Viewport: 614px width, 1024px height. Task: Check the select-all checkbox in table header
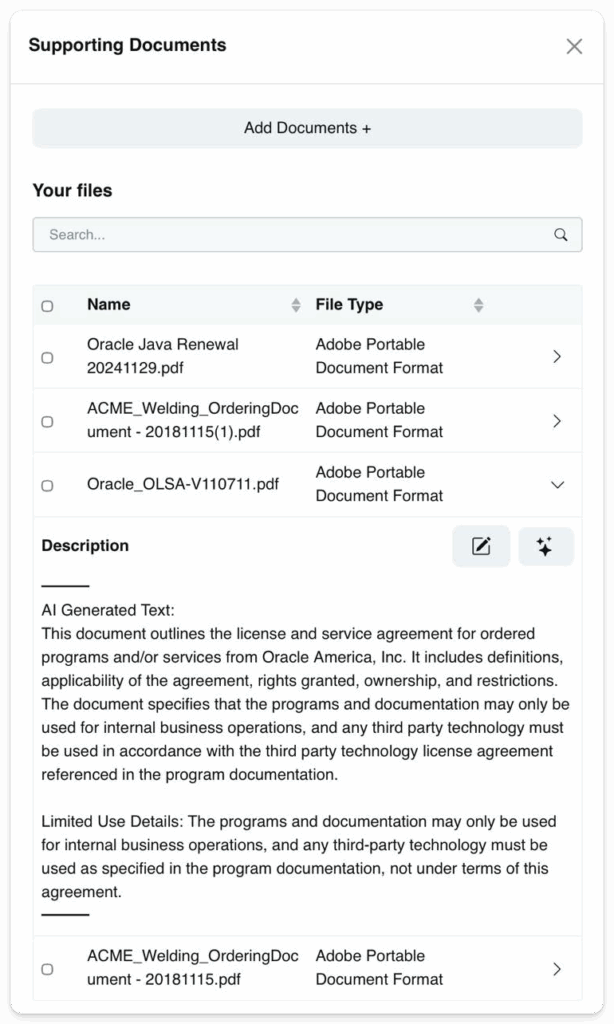pyautogui.click(x=47, y=305)
